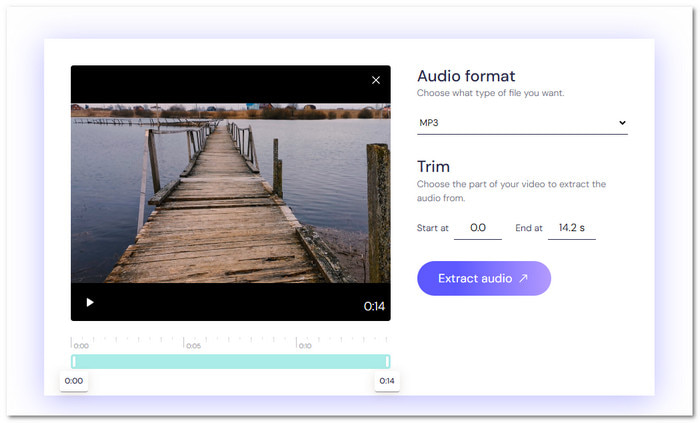Click the 0:05 timeline ruler mark

(193, 346)
